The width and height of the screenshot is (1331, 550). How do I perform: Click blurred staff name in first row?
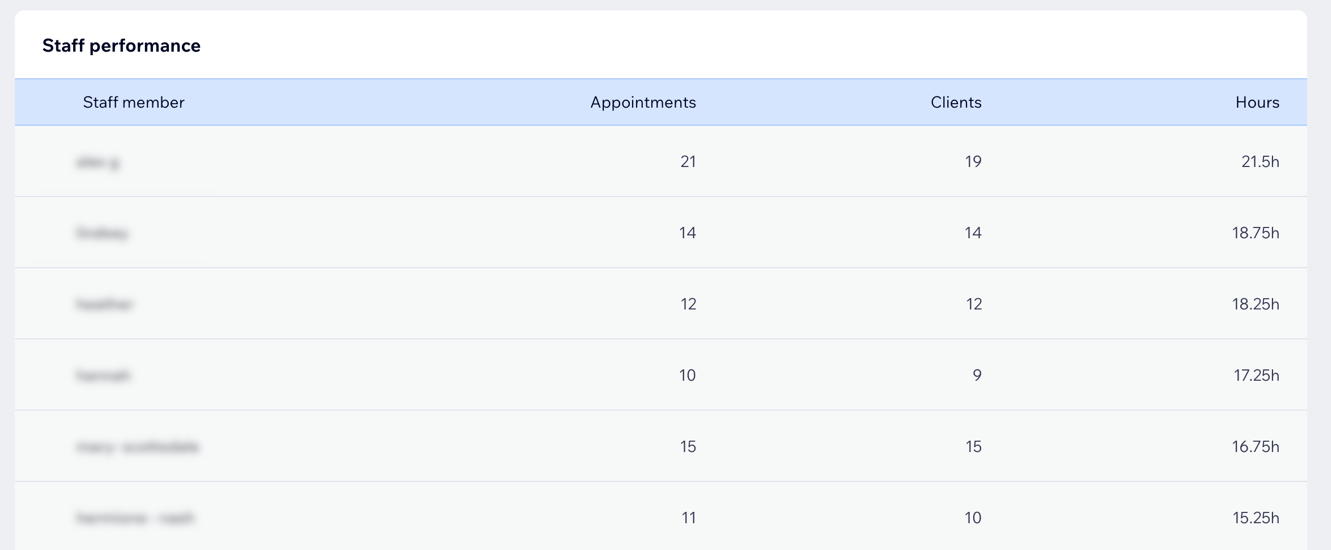pos(98,161)
